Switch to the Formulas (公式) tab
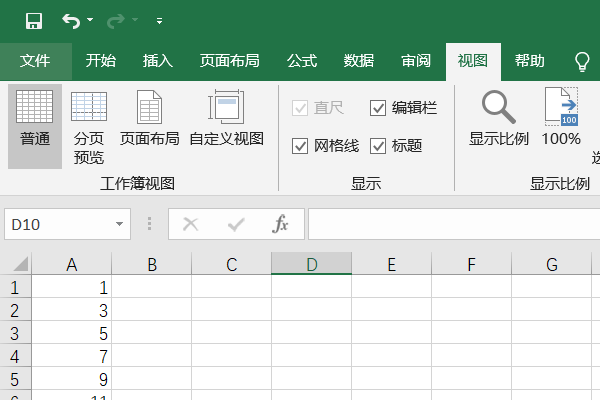 [301, 61]
